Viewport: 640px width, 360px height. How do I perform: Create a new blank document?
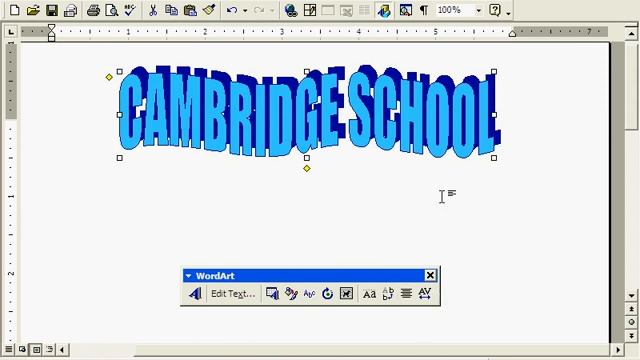14,10
